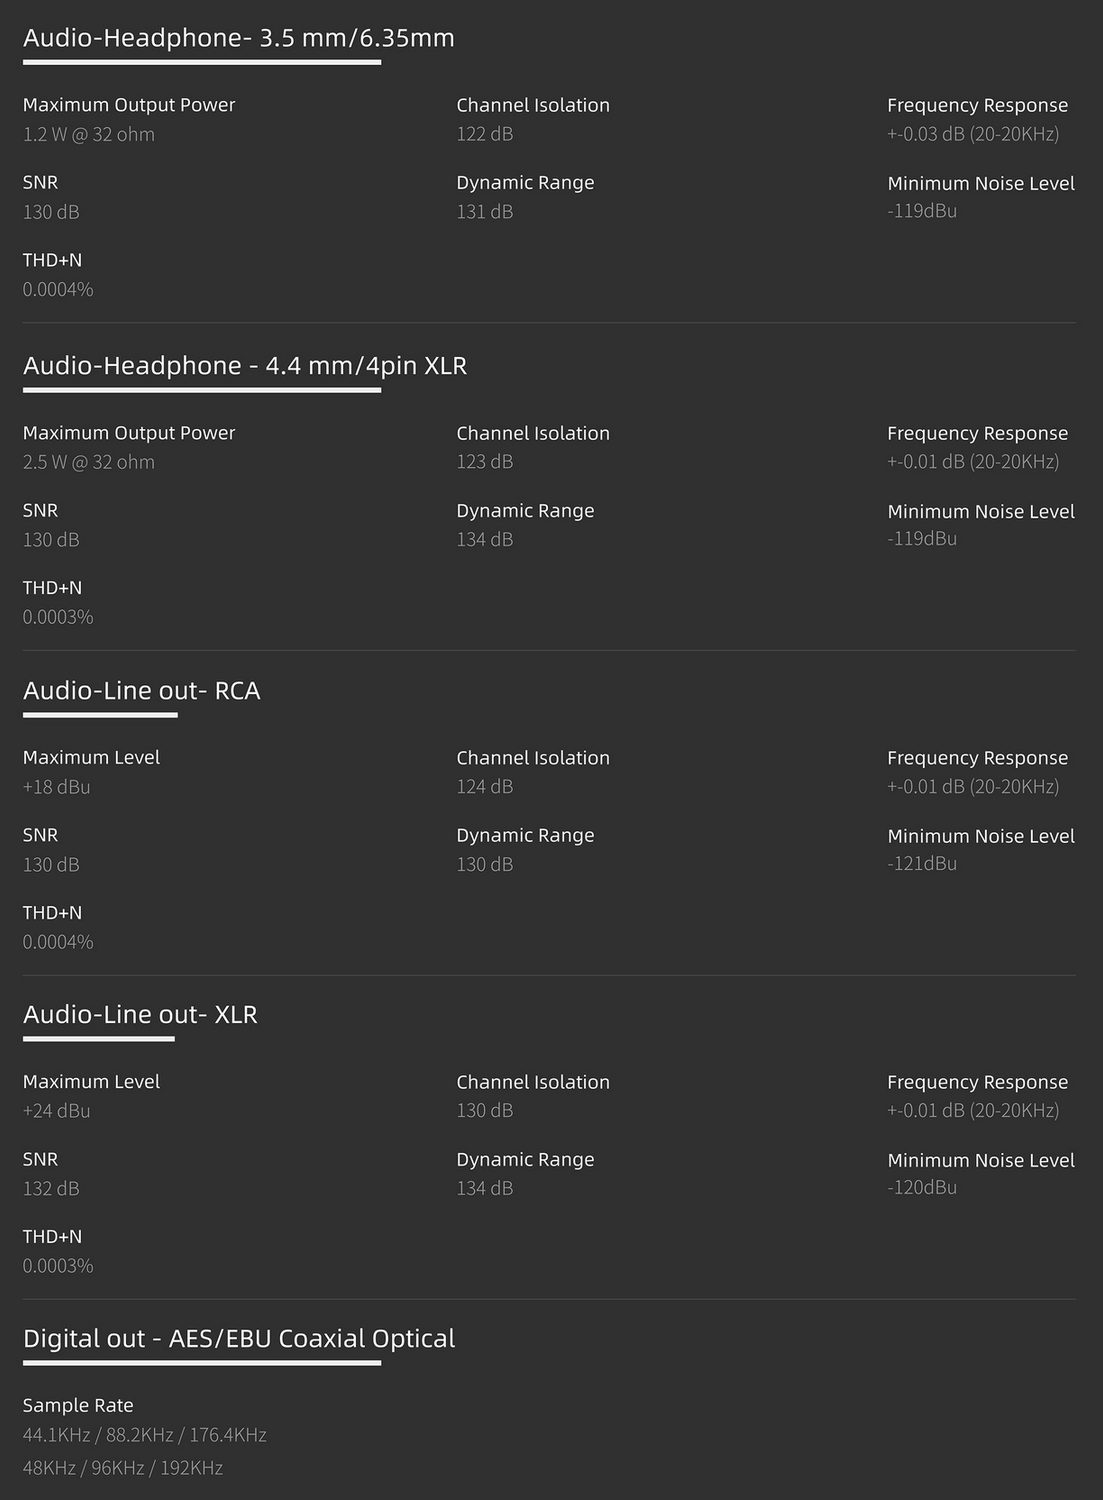Image resolution: width=1103 pixels, height=1500 pixels.
Task: Select the 123 dB Channel Isolation value
Action: (485, 462)
